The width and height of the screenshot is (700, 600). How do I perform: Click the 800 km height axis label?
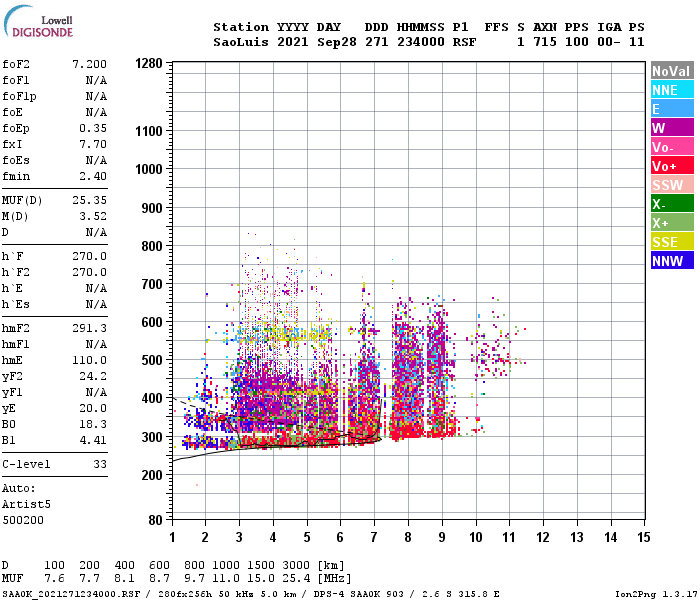point(152,246)
